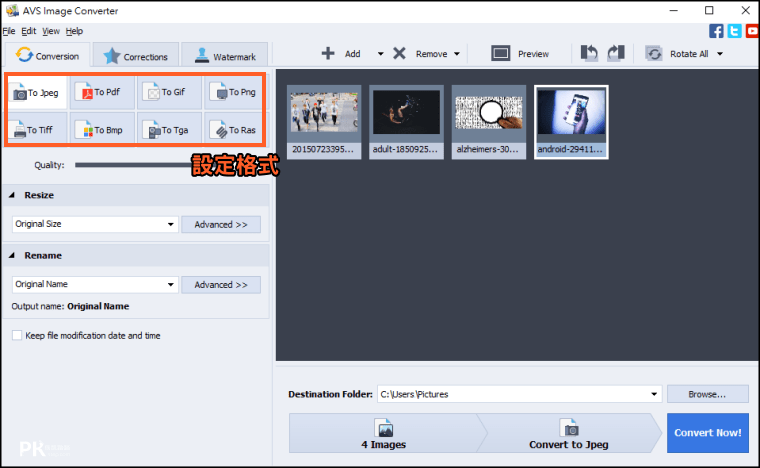Click the 4 Images step icon
Viewport: 760px width, 468px height.
pos(383,428)
